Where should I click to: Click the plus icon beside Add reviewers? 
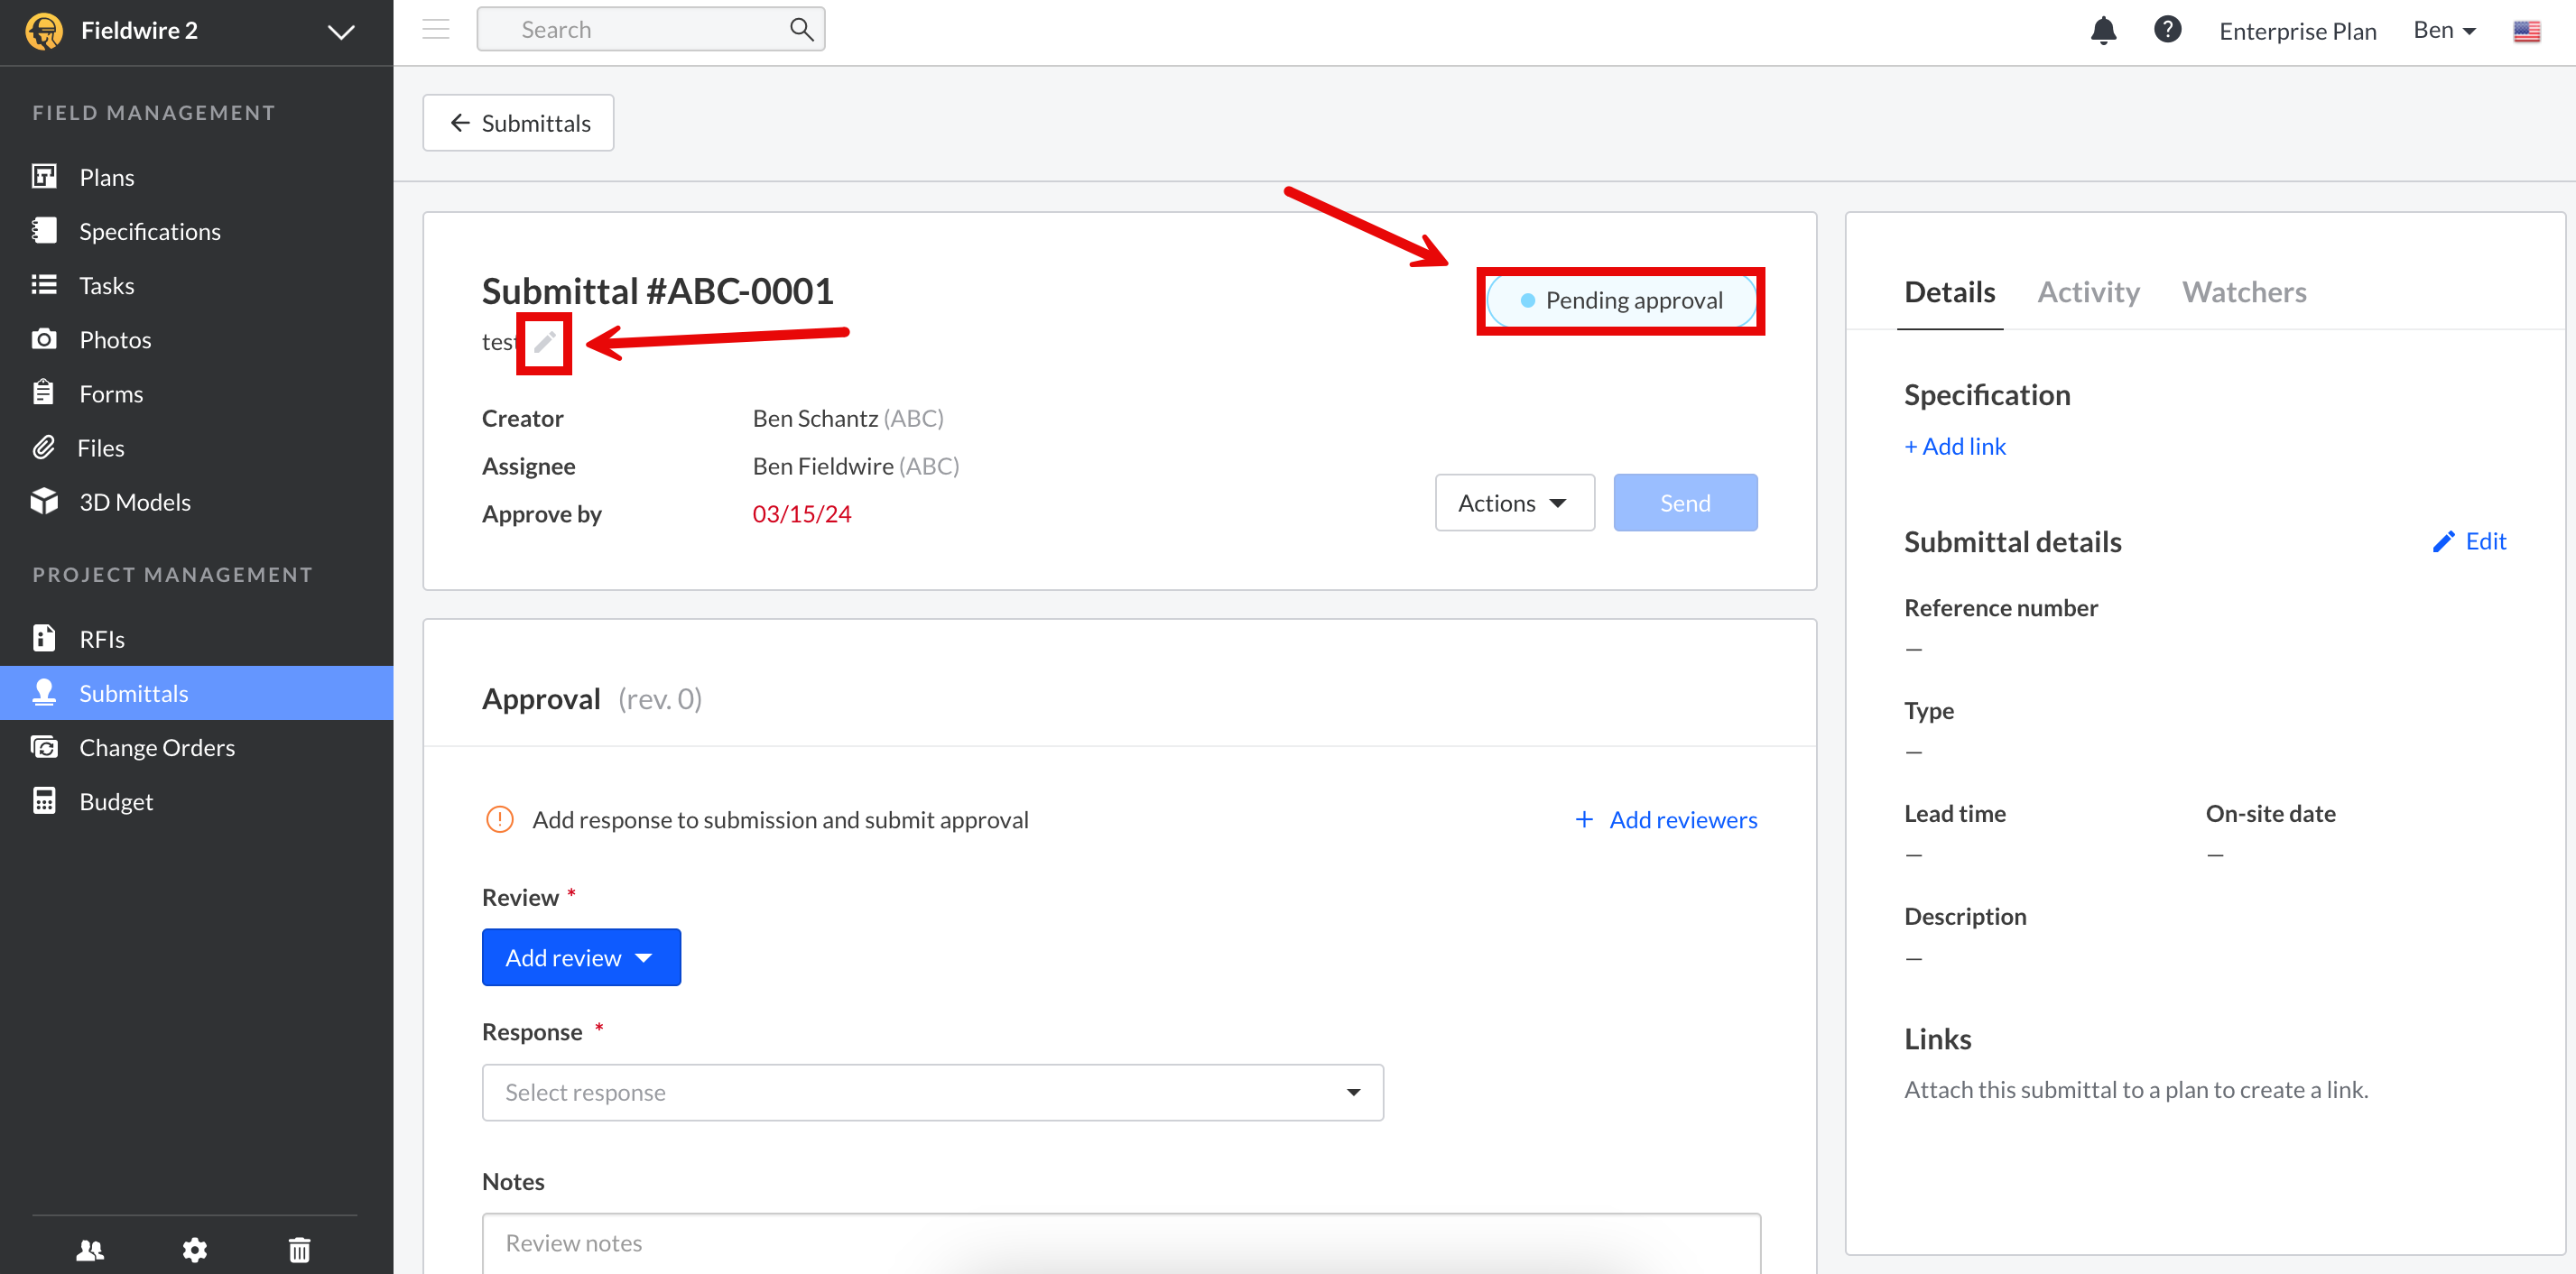(1584, 819)
